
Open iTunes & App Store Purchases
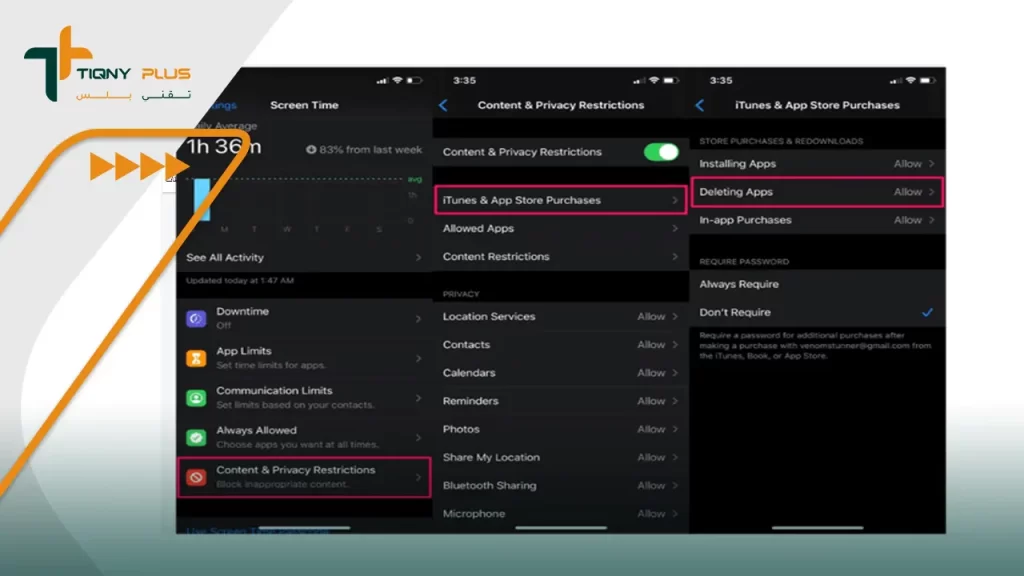[560, 200]
